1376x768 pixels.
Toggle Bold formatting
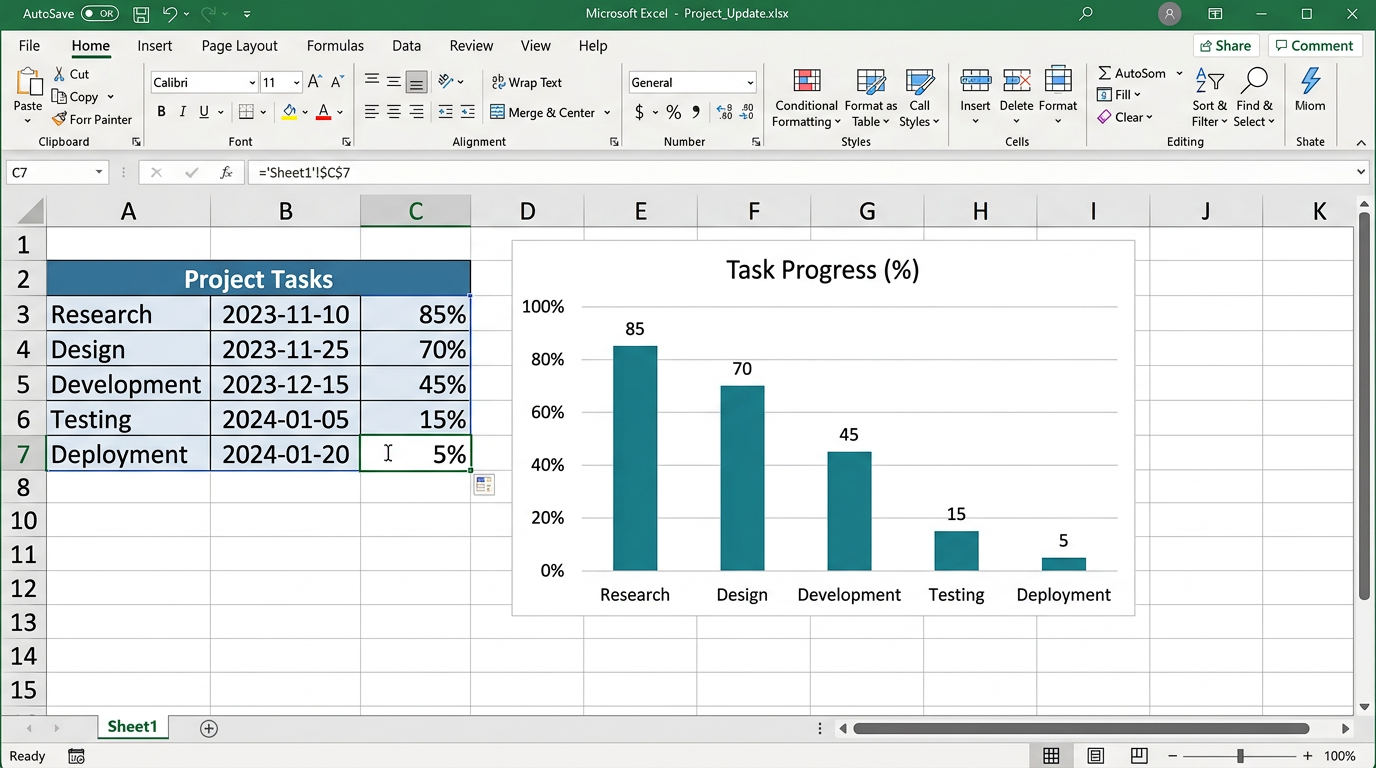[161, 112]
